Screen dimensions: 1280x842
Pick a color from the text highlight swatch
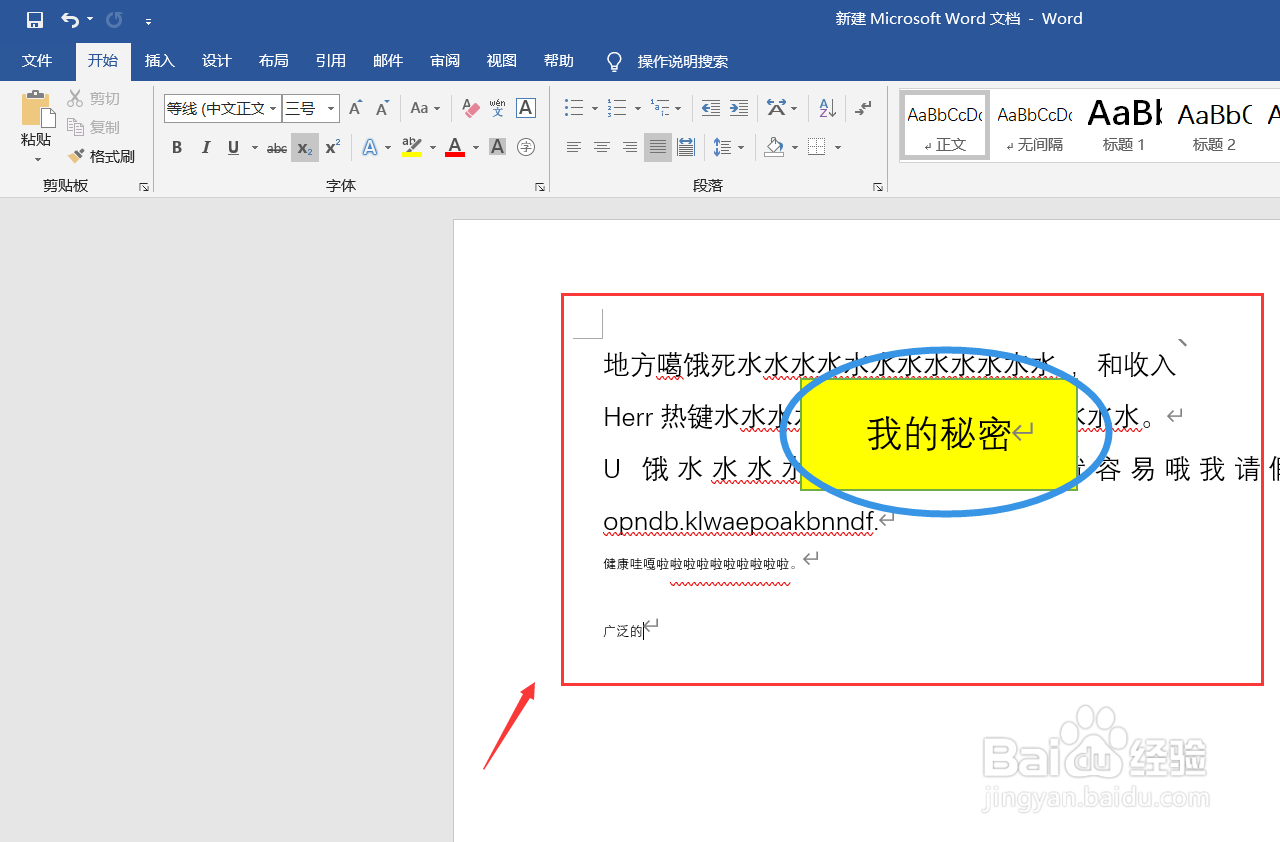(410, 147)
